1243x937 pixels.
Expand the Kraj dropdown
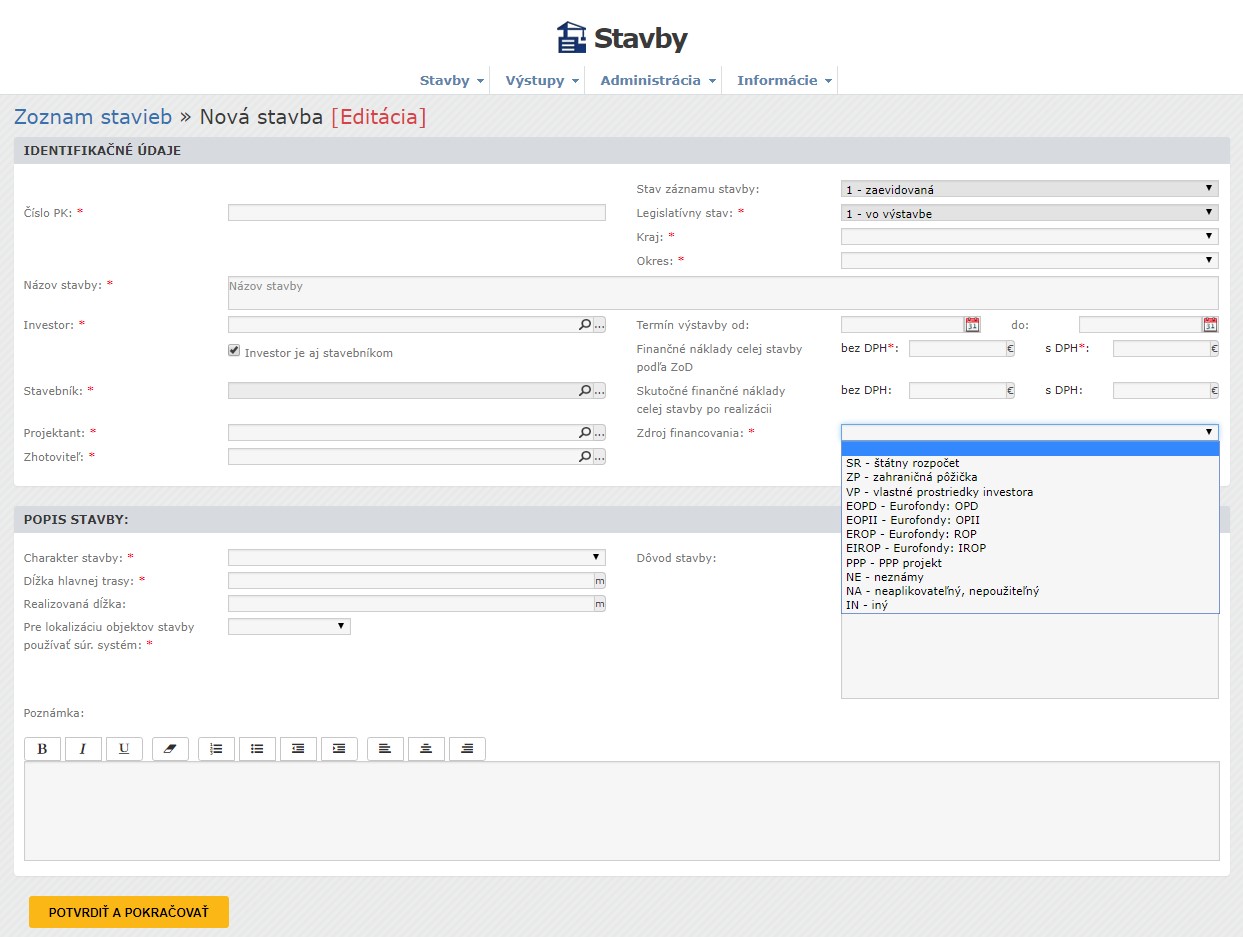click(x=1029, y=237)
